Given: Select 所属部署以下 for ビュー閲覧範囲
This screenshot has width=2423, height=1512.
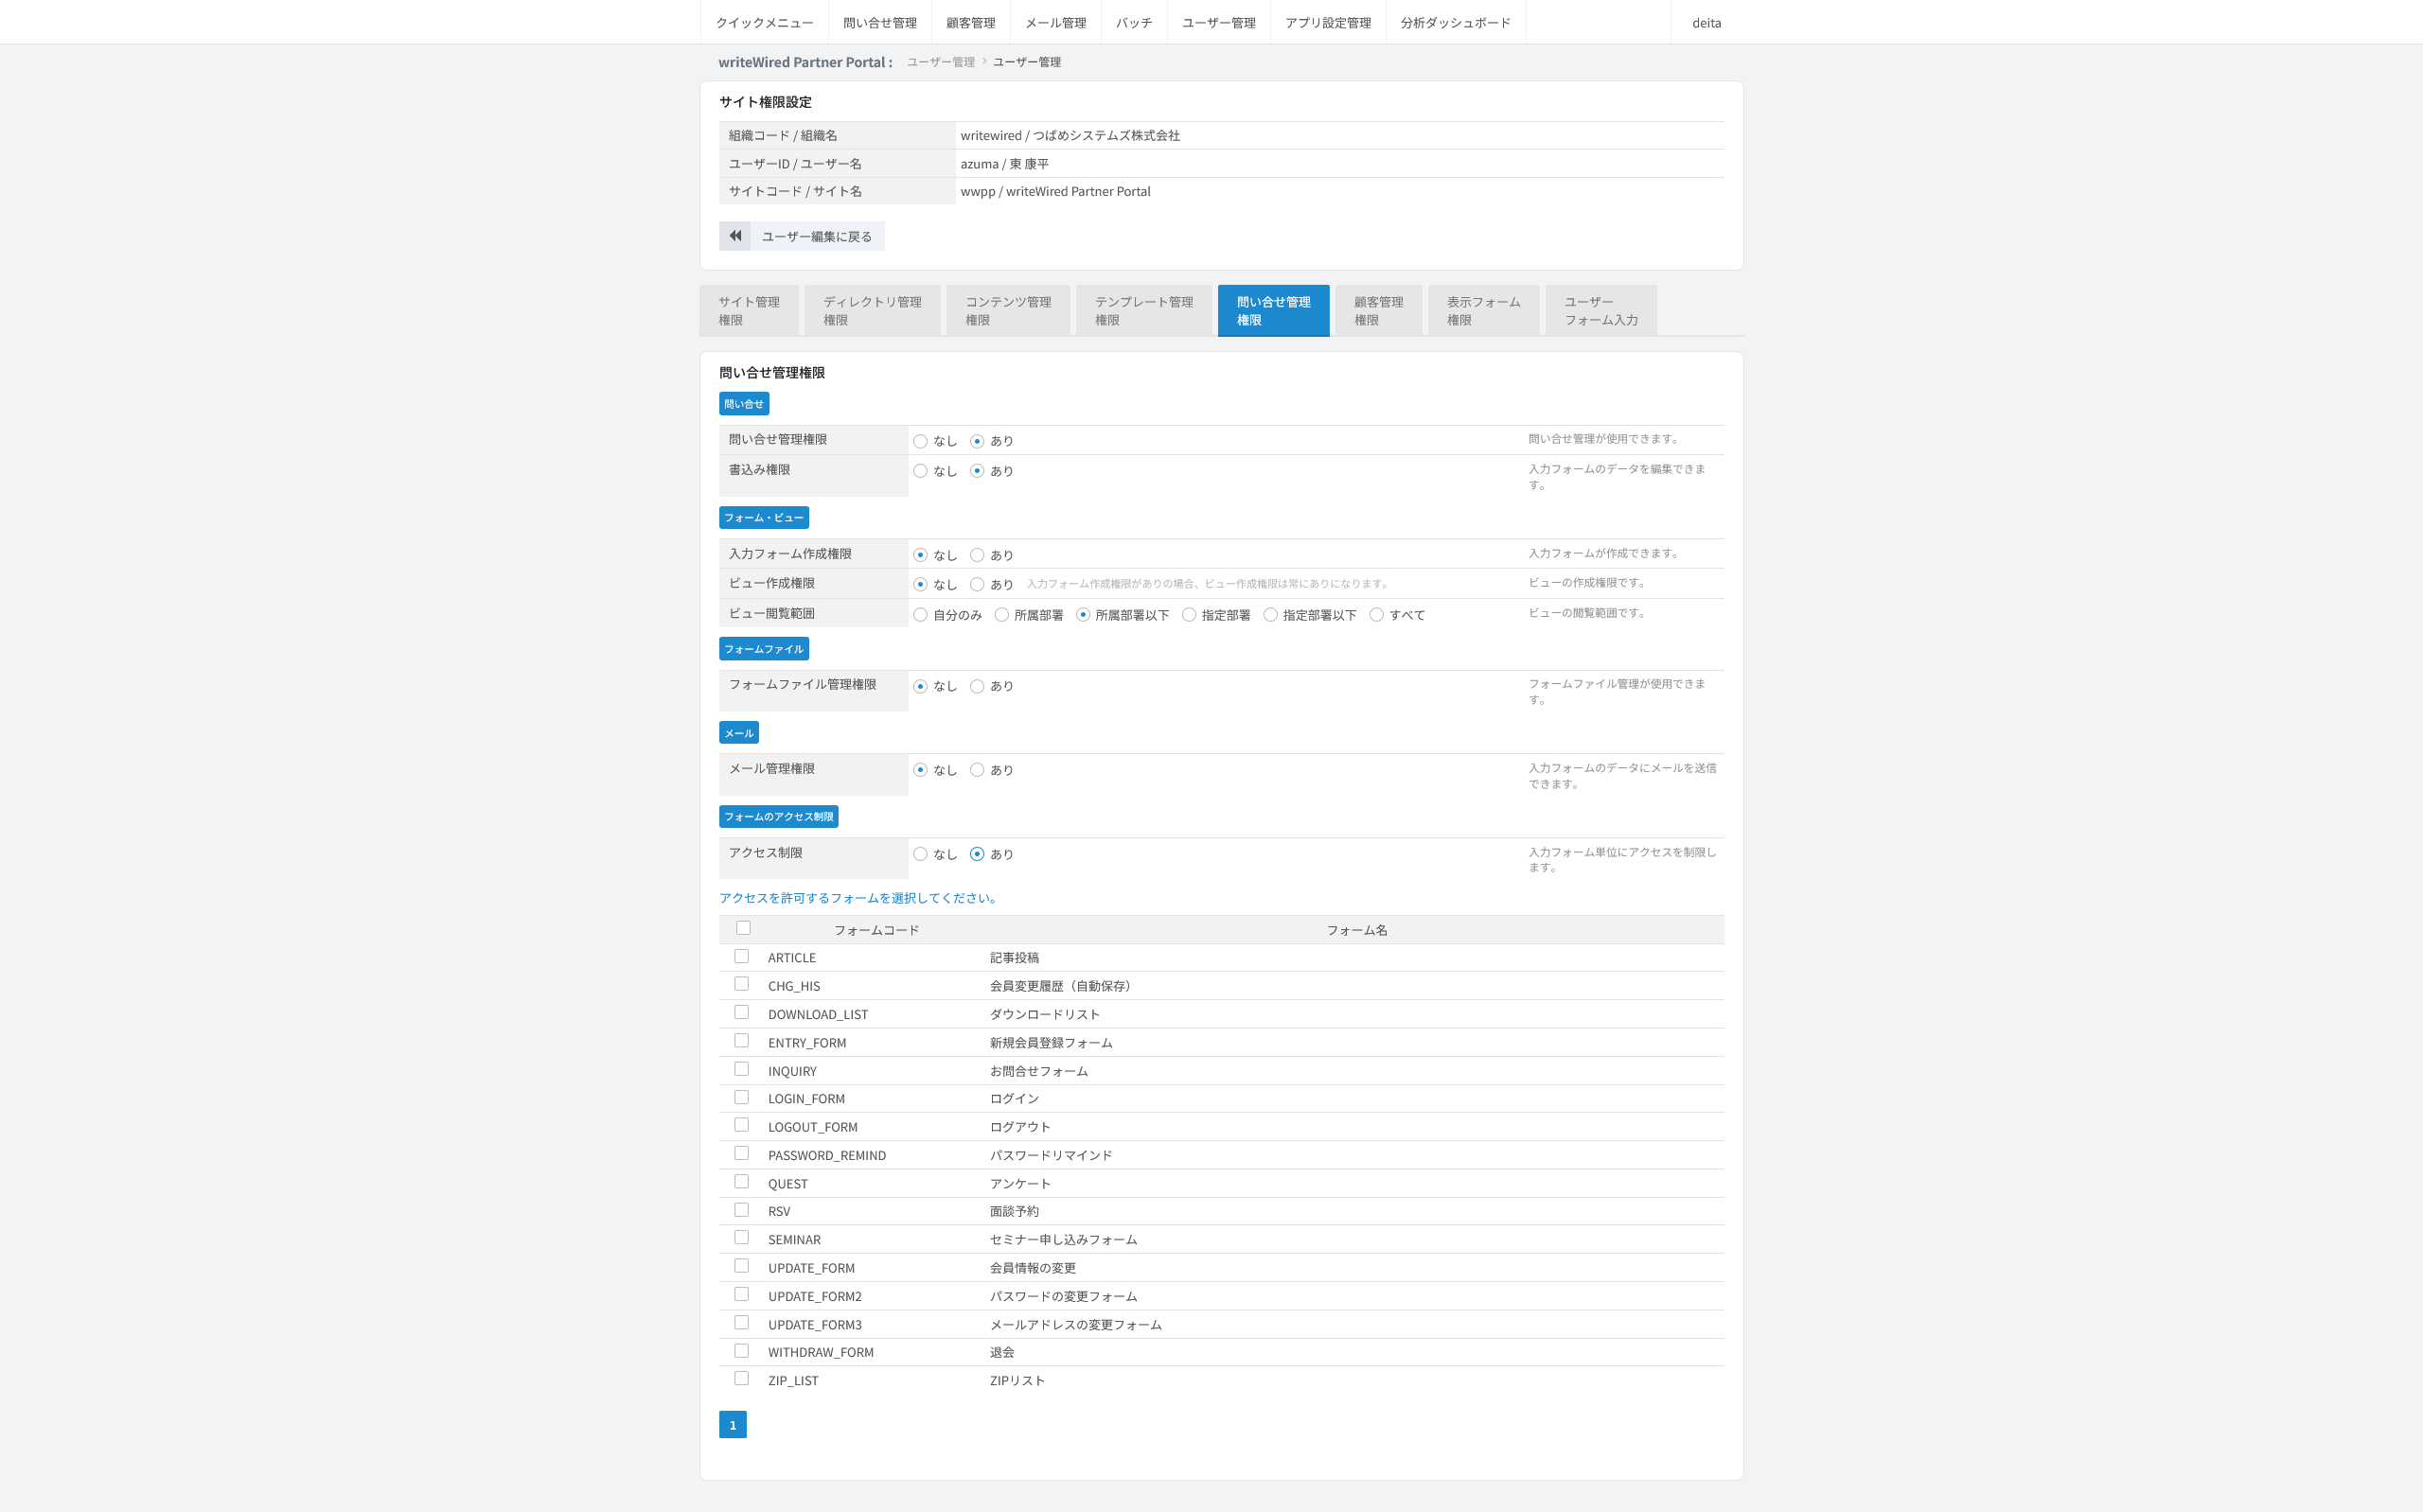Looking at the screenshot, I should tap(1082, 615).
